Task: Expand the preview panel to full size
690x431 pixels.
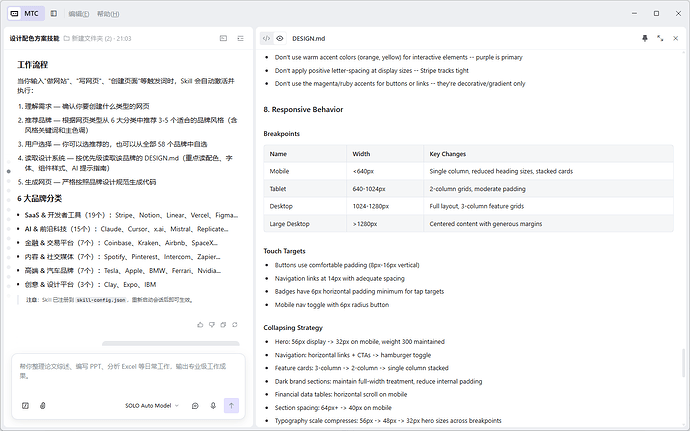Action: (660, 38)
